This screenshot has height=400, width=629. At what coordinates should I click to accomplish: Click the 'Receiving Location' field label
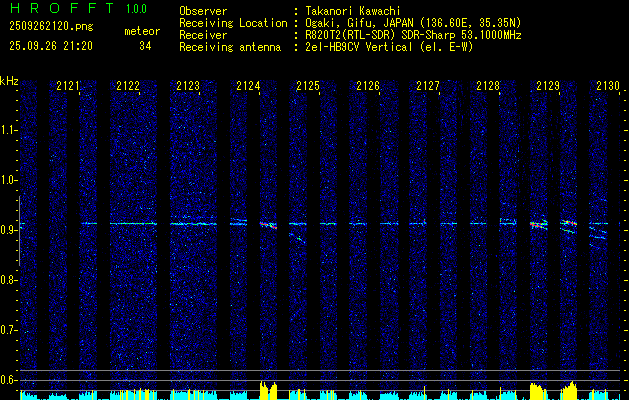coord(233,23)
